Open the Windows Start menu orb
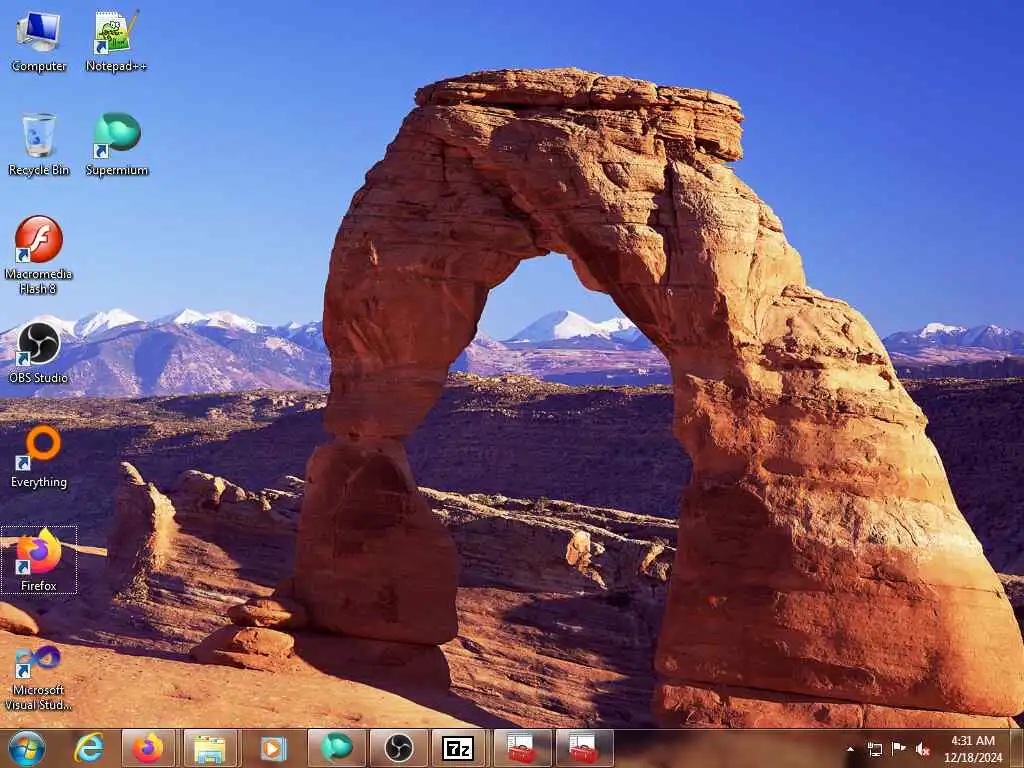The height and width of the screenshot is (768, 1024). (27, 748)
